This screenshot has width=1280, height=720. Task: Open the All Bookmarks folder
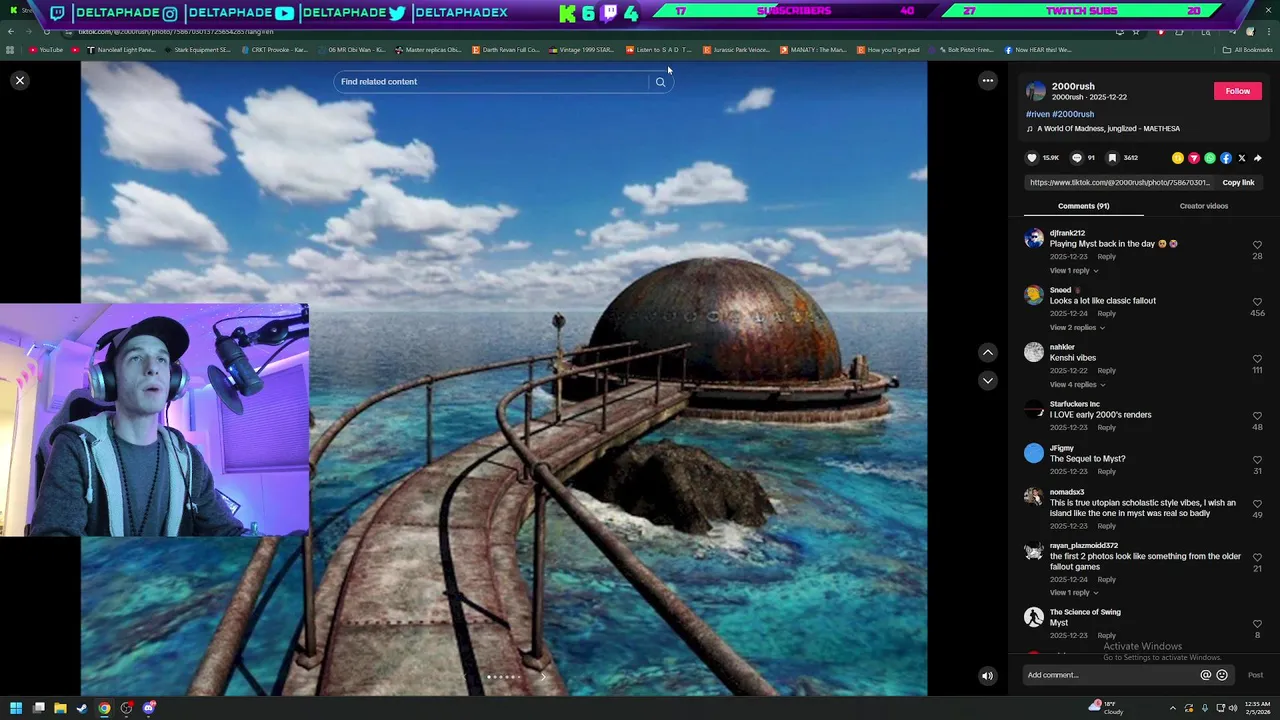[x=1248, y=50]
